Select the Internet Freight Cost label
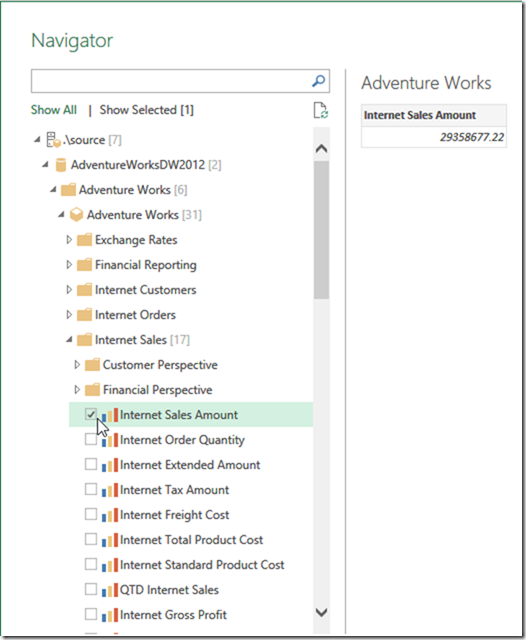This screenshot has width=526, height=640. [174, 515]
